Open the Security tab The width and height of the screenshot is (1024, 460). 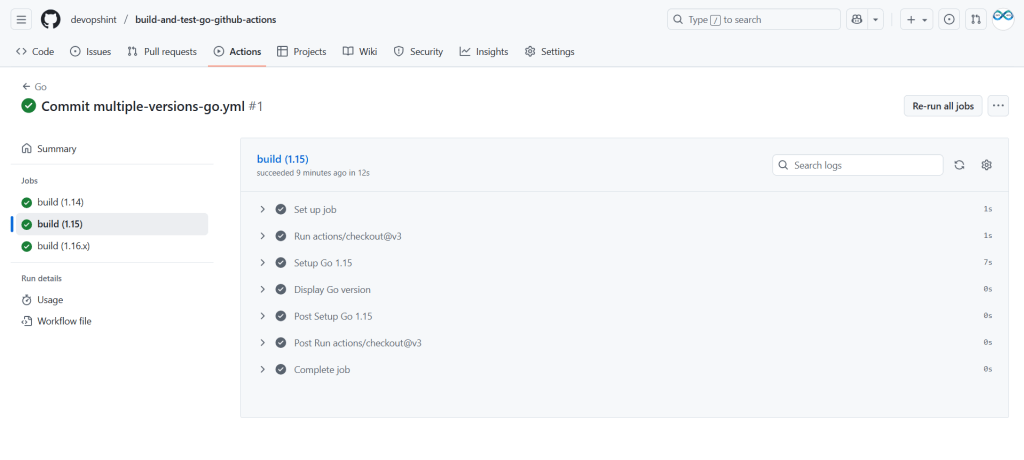(x=418, y=52)
